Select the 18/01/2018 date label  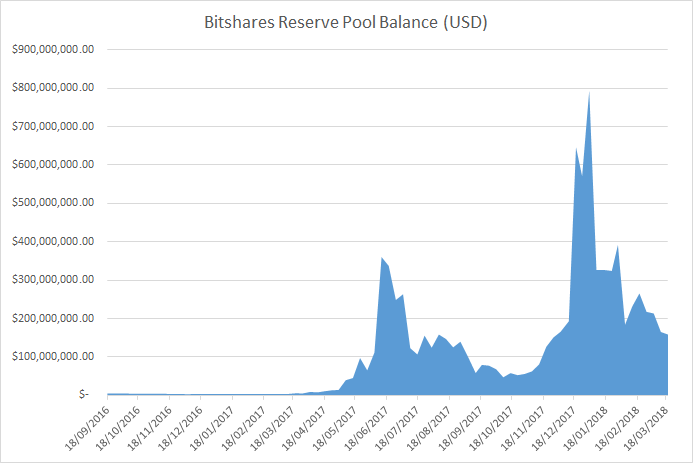click(x=585, y=427)
